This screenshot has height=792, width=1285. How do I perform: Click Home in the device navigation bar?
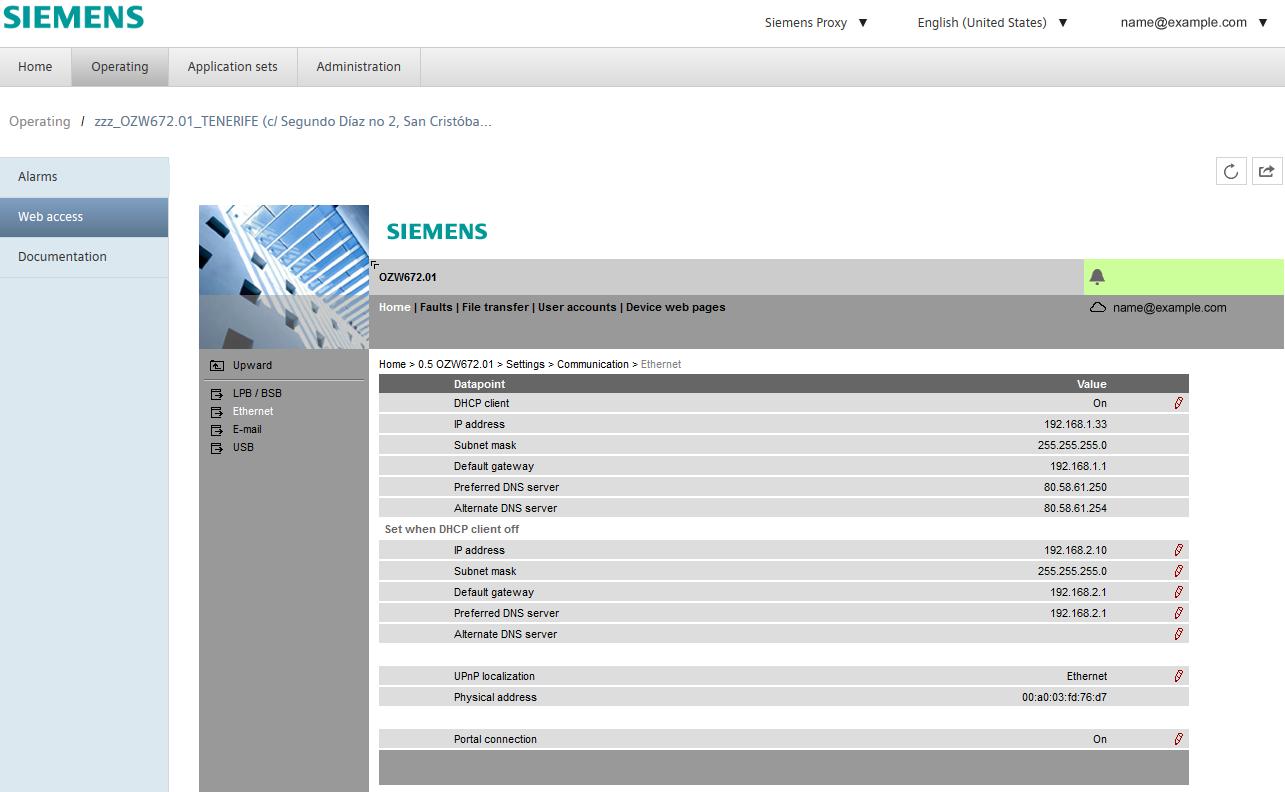[395, 307]
